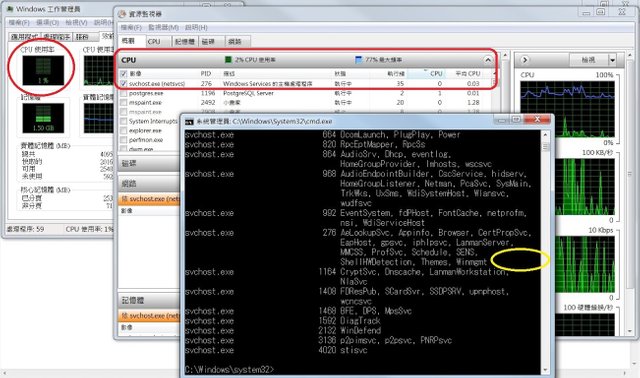640x378 pixels.
Task: Switch to the 網路 tab in Resource Monitor
Action: [238, 42]
